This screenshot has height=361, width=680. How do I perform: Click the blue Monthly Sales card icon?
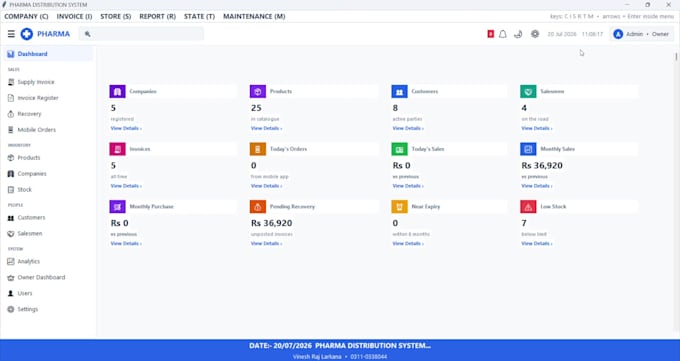pyautogui.click(x=528, y=149)
